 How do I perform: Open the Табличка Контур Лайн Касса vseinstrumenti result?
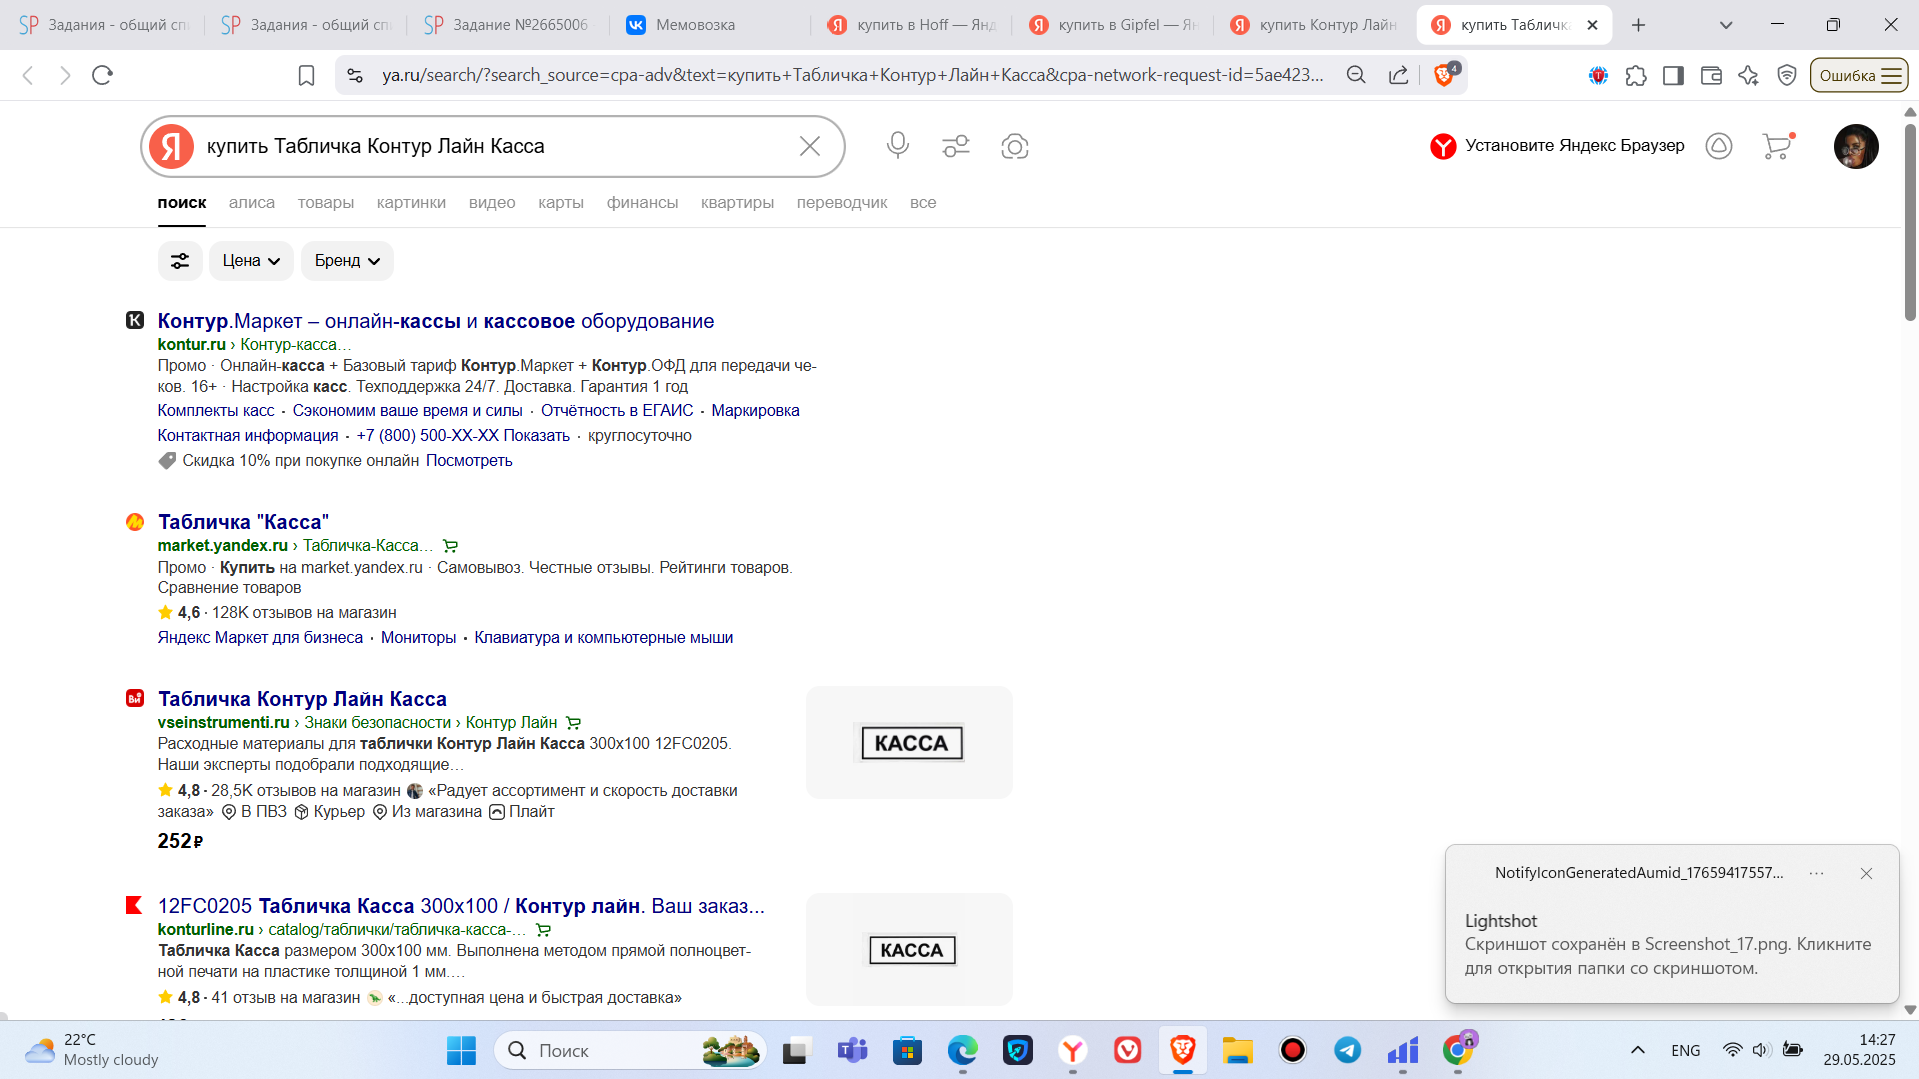pyautogui.click(x=302, y=699)
